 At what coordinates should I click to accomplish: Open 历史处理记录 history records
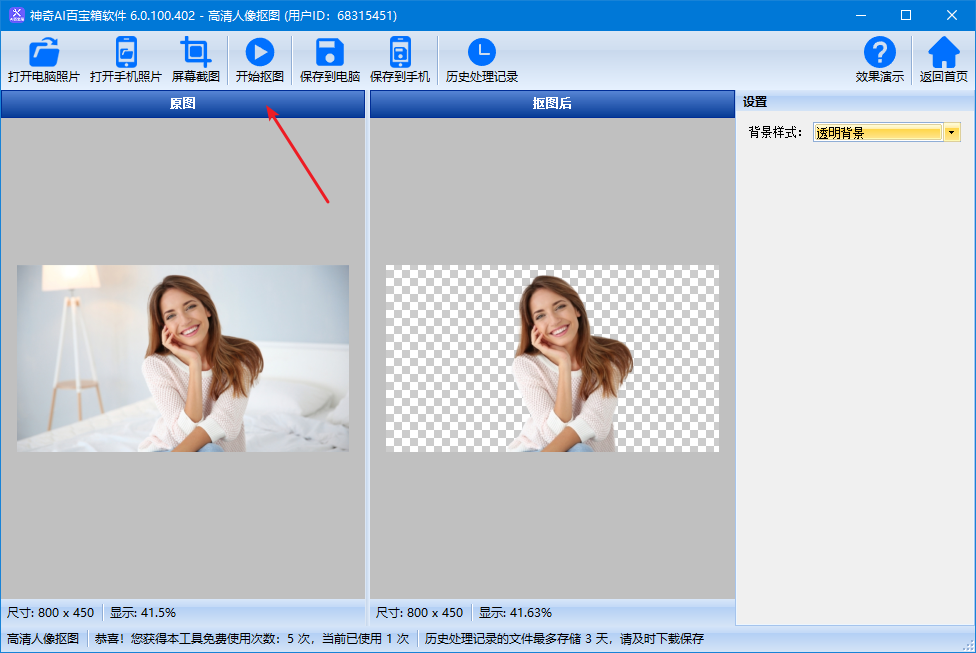point(482,60)
